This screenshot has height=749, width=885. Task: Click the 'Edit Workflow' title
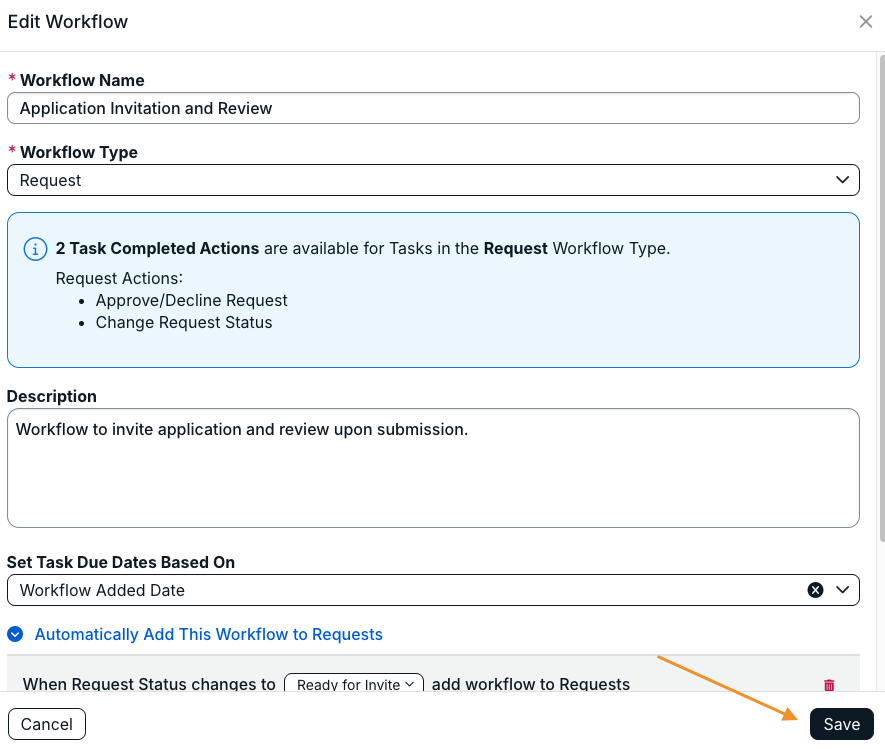coord(68,22)
